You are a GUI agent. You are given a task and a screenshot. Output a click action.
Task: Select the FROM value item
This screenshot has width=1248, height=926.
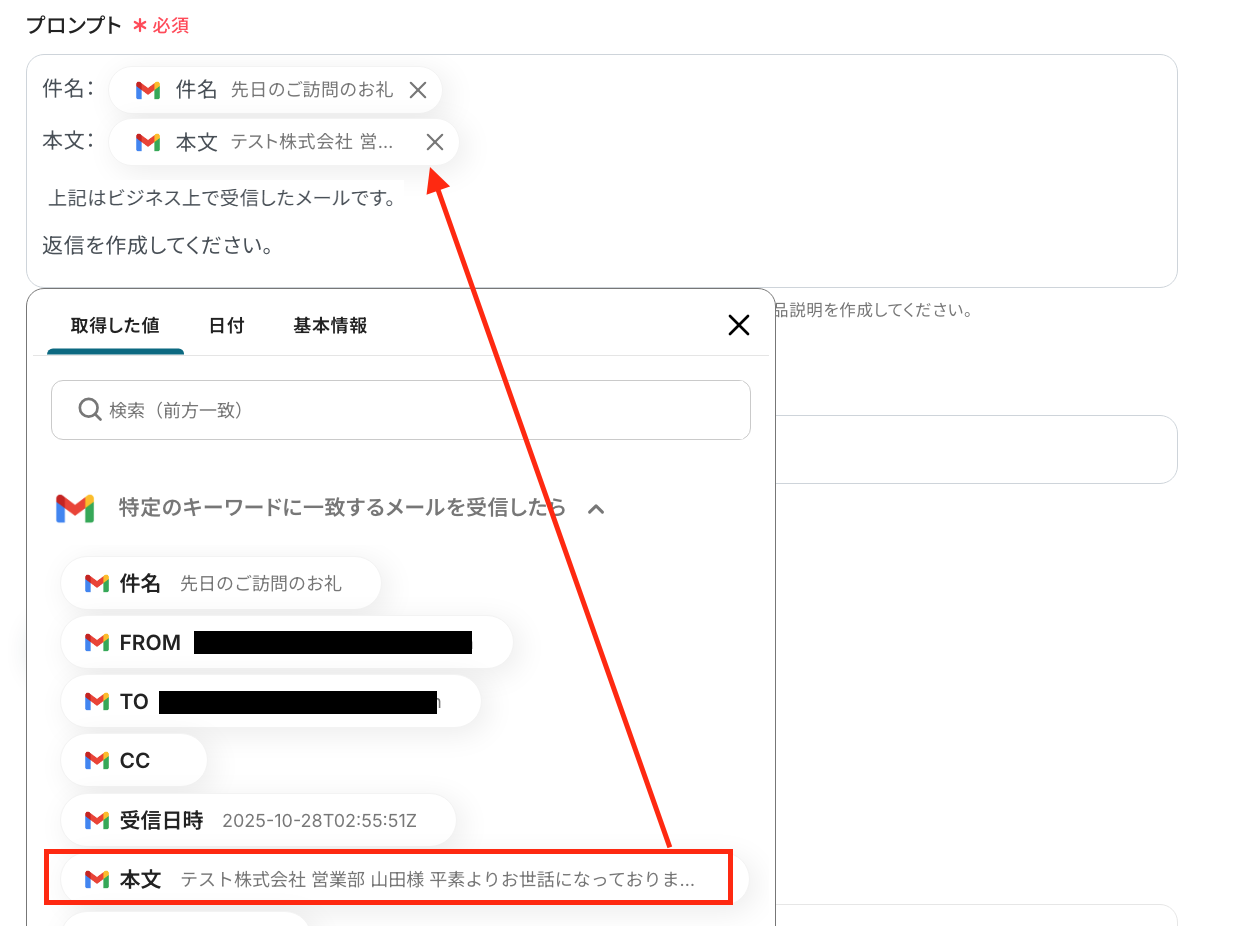287,642
